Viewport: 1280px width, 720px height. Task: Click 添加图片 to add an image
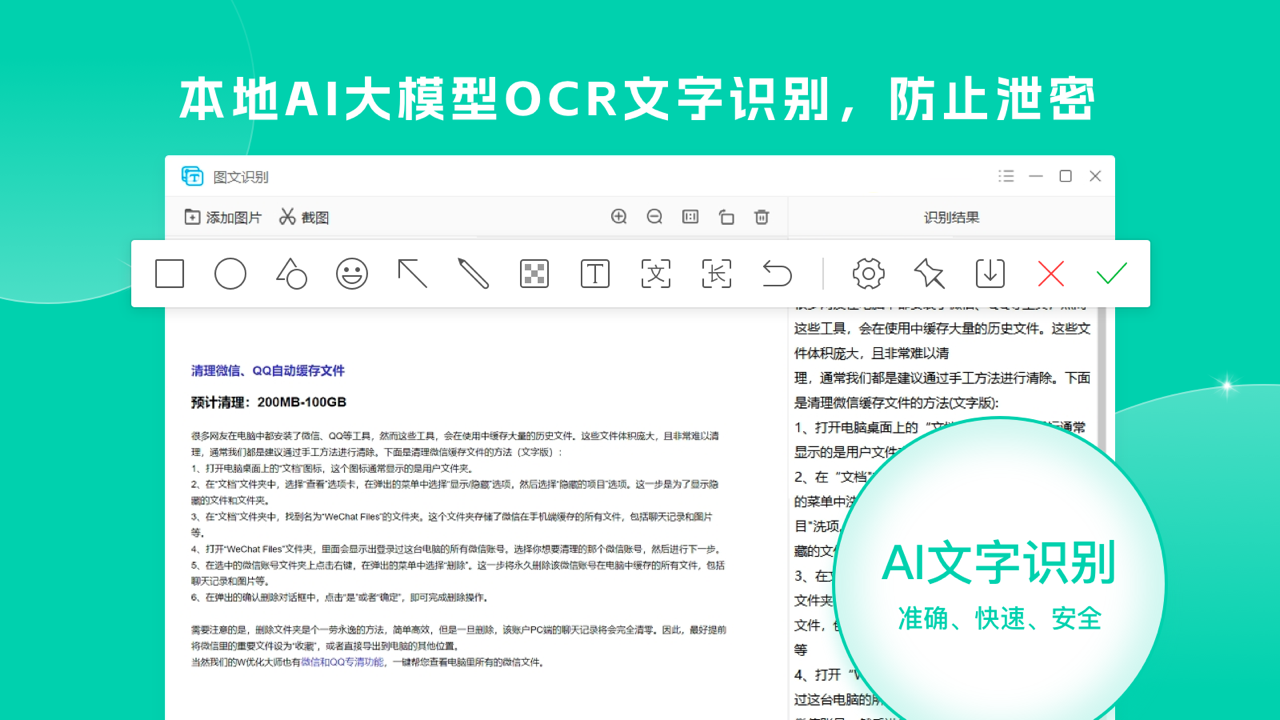click(223, 217)
